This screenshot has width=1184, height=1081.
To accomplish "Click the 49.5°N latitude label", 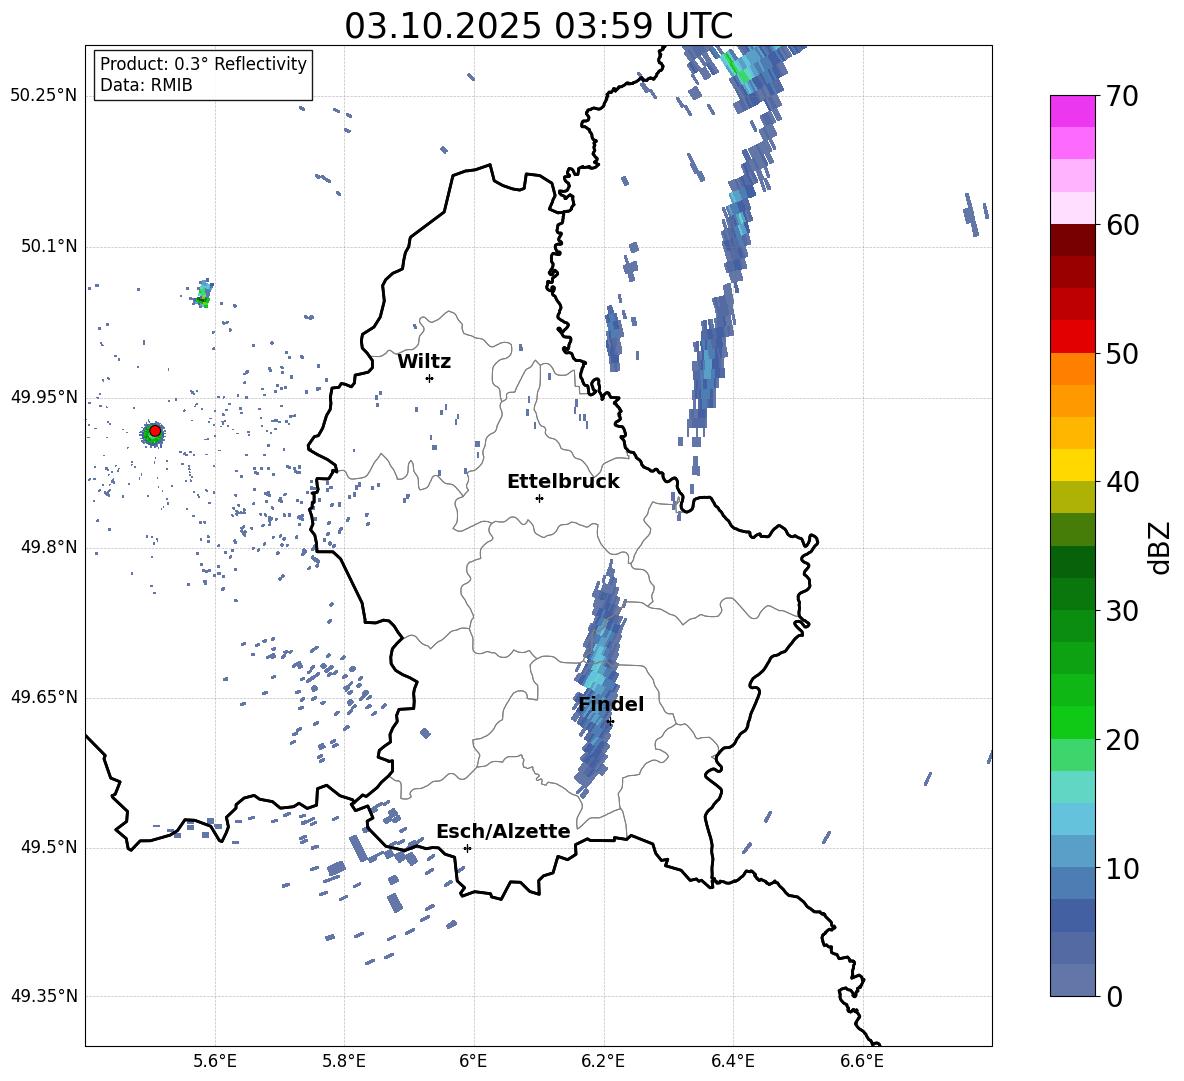I will pyautogui.click(x=48, y=847).
